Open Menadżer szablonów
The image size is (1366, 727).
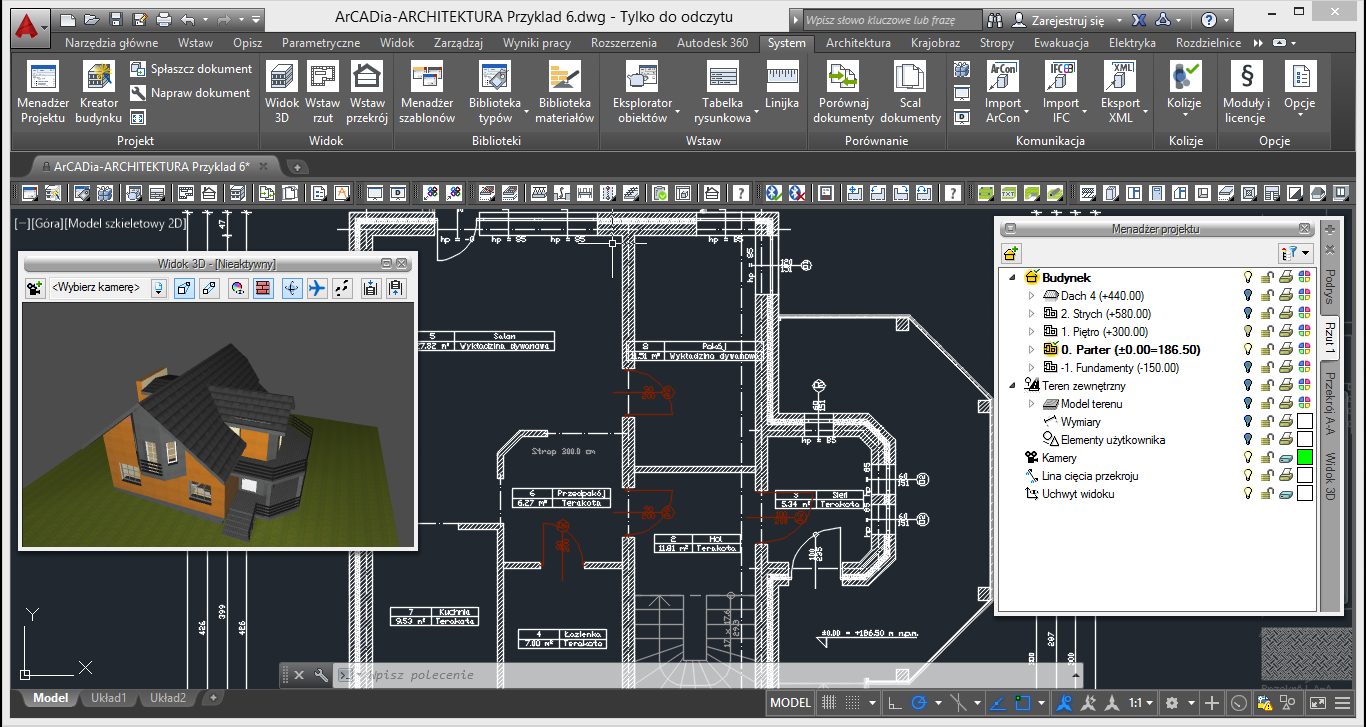pos(427,92)
